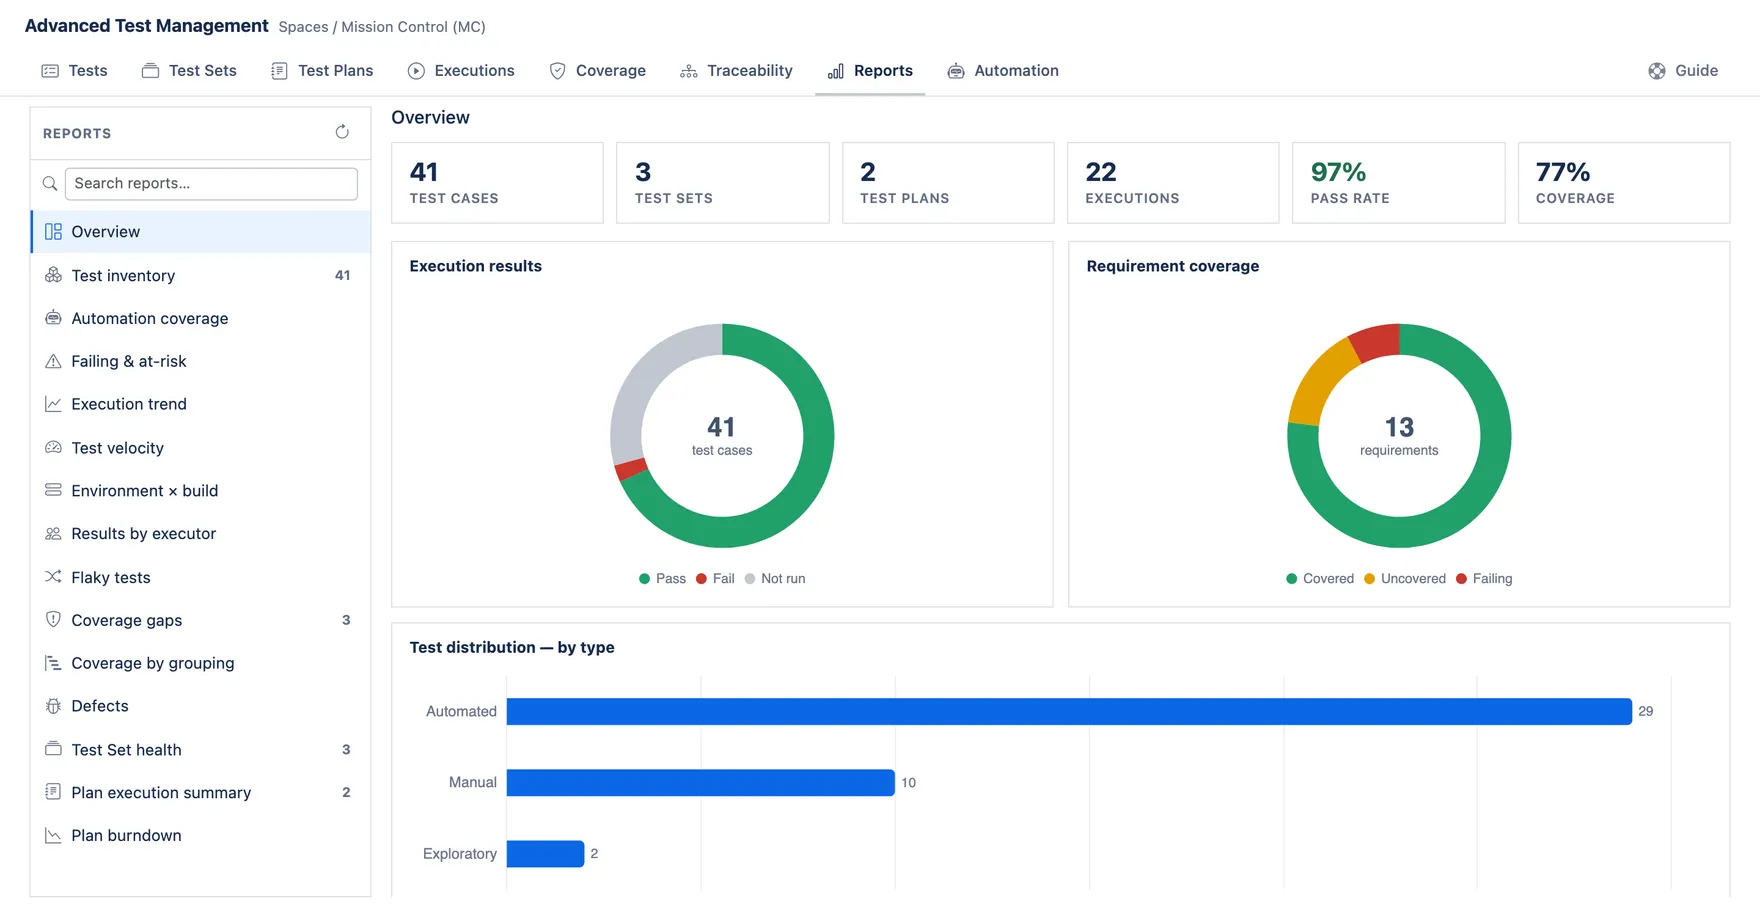Click the Automation coverage robot icon
Screen dimensions: 1760x912
53,318
